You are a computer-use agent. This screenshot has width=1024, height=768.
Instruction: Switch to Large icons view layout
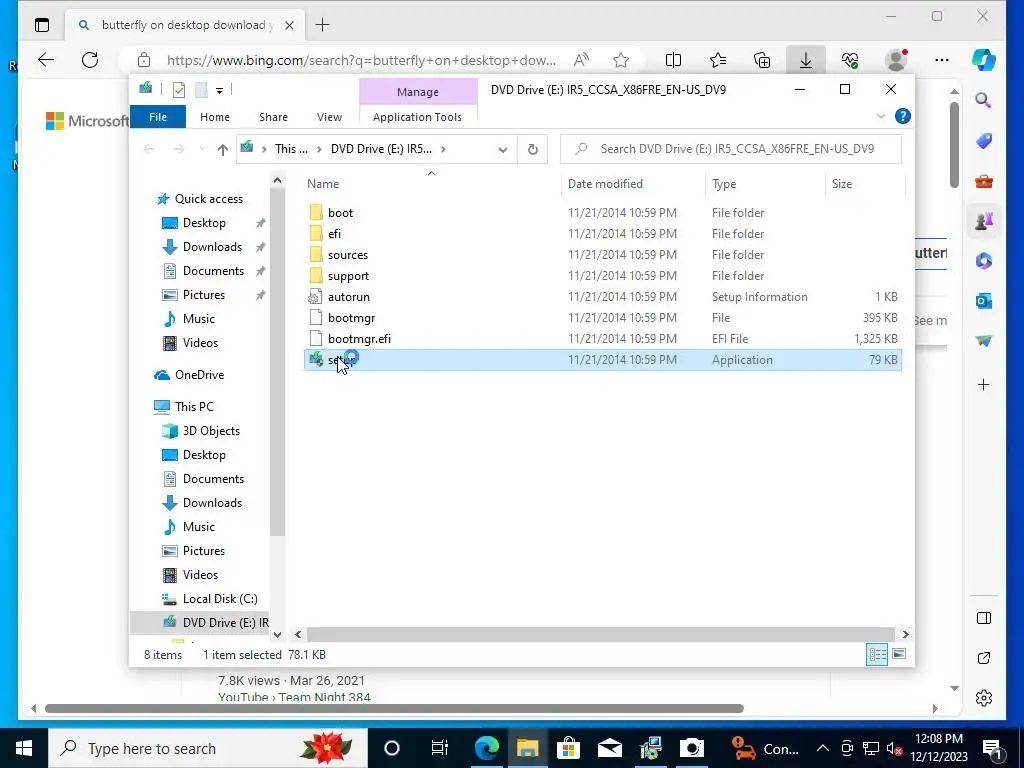coord(899,654)
